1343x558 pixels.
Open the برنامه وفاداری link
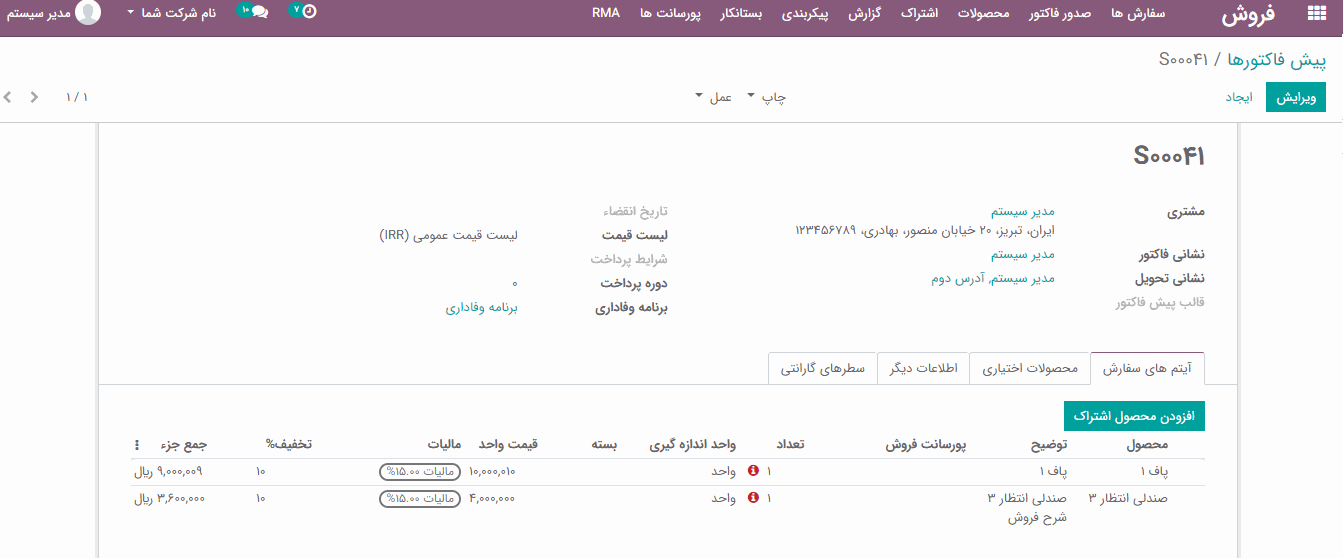point(481,308)
